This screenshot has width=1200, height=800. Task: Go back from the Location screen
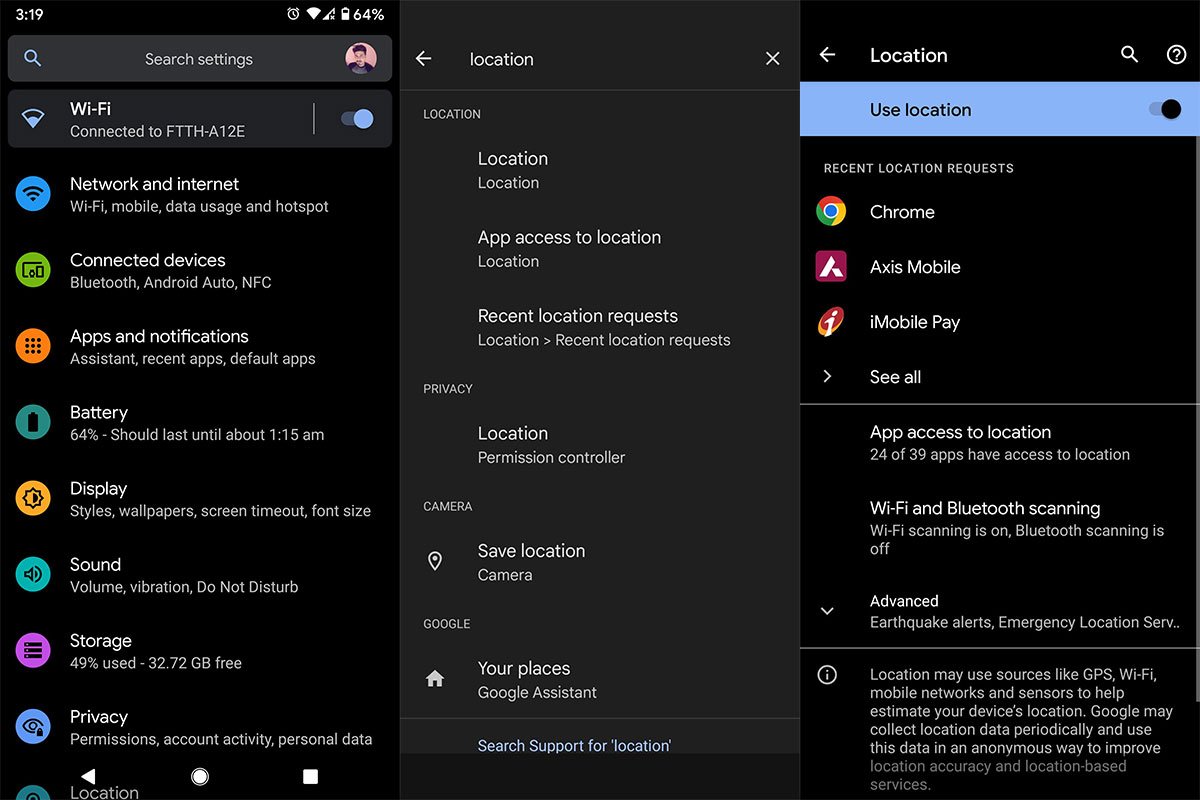point(827,55)
